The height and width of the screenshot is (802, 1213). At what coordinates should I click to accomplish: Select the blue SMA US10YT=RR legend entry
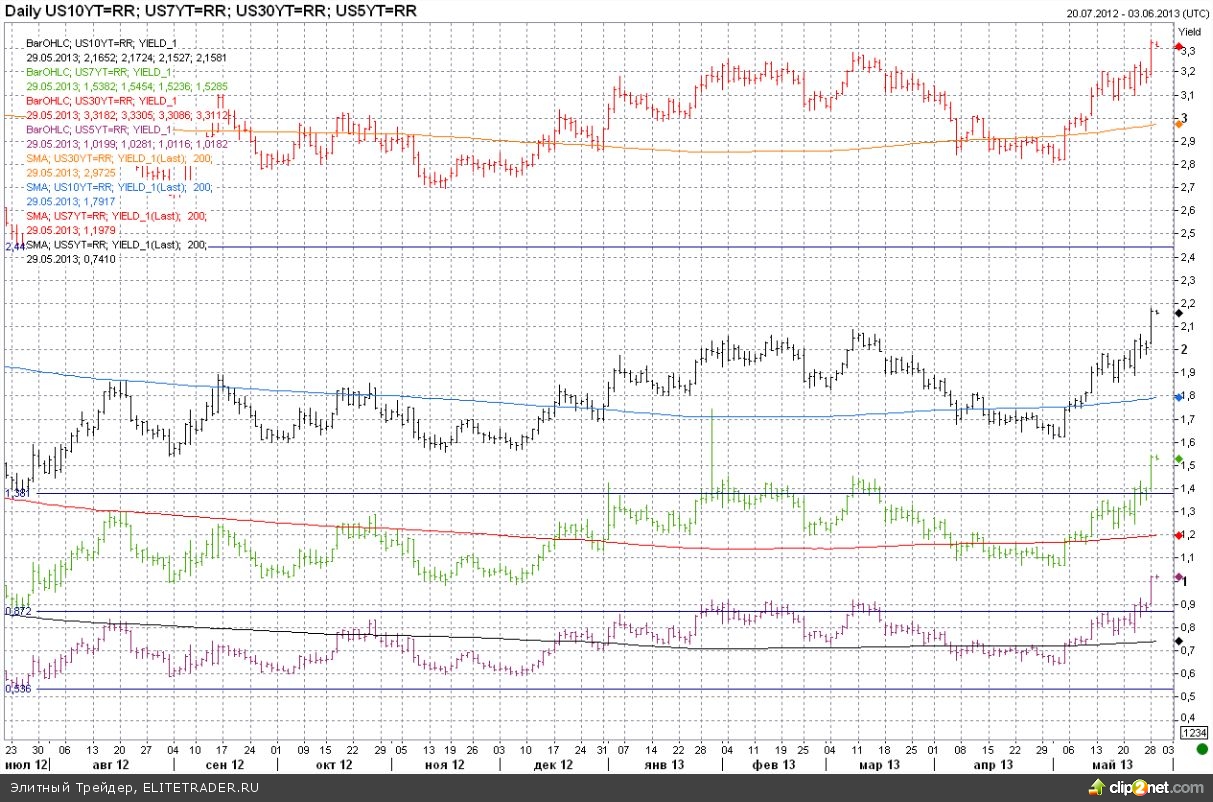116,187
